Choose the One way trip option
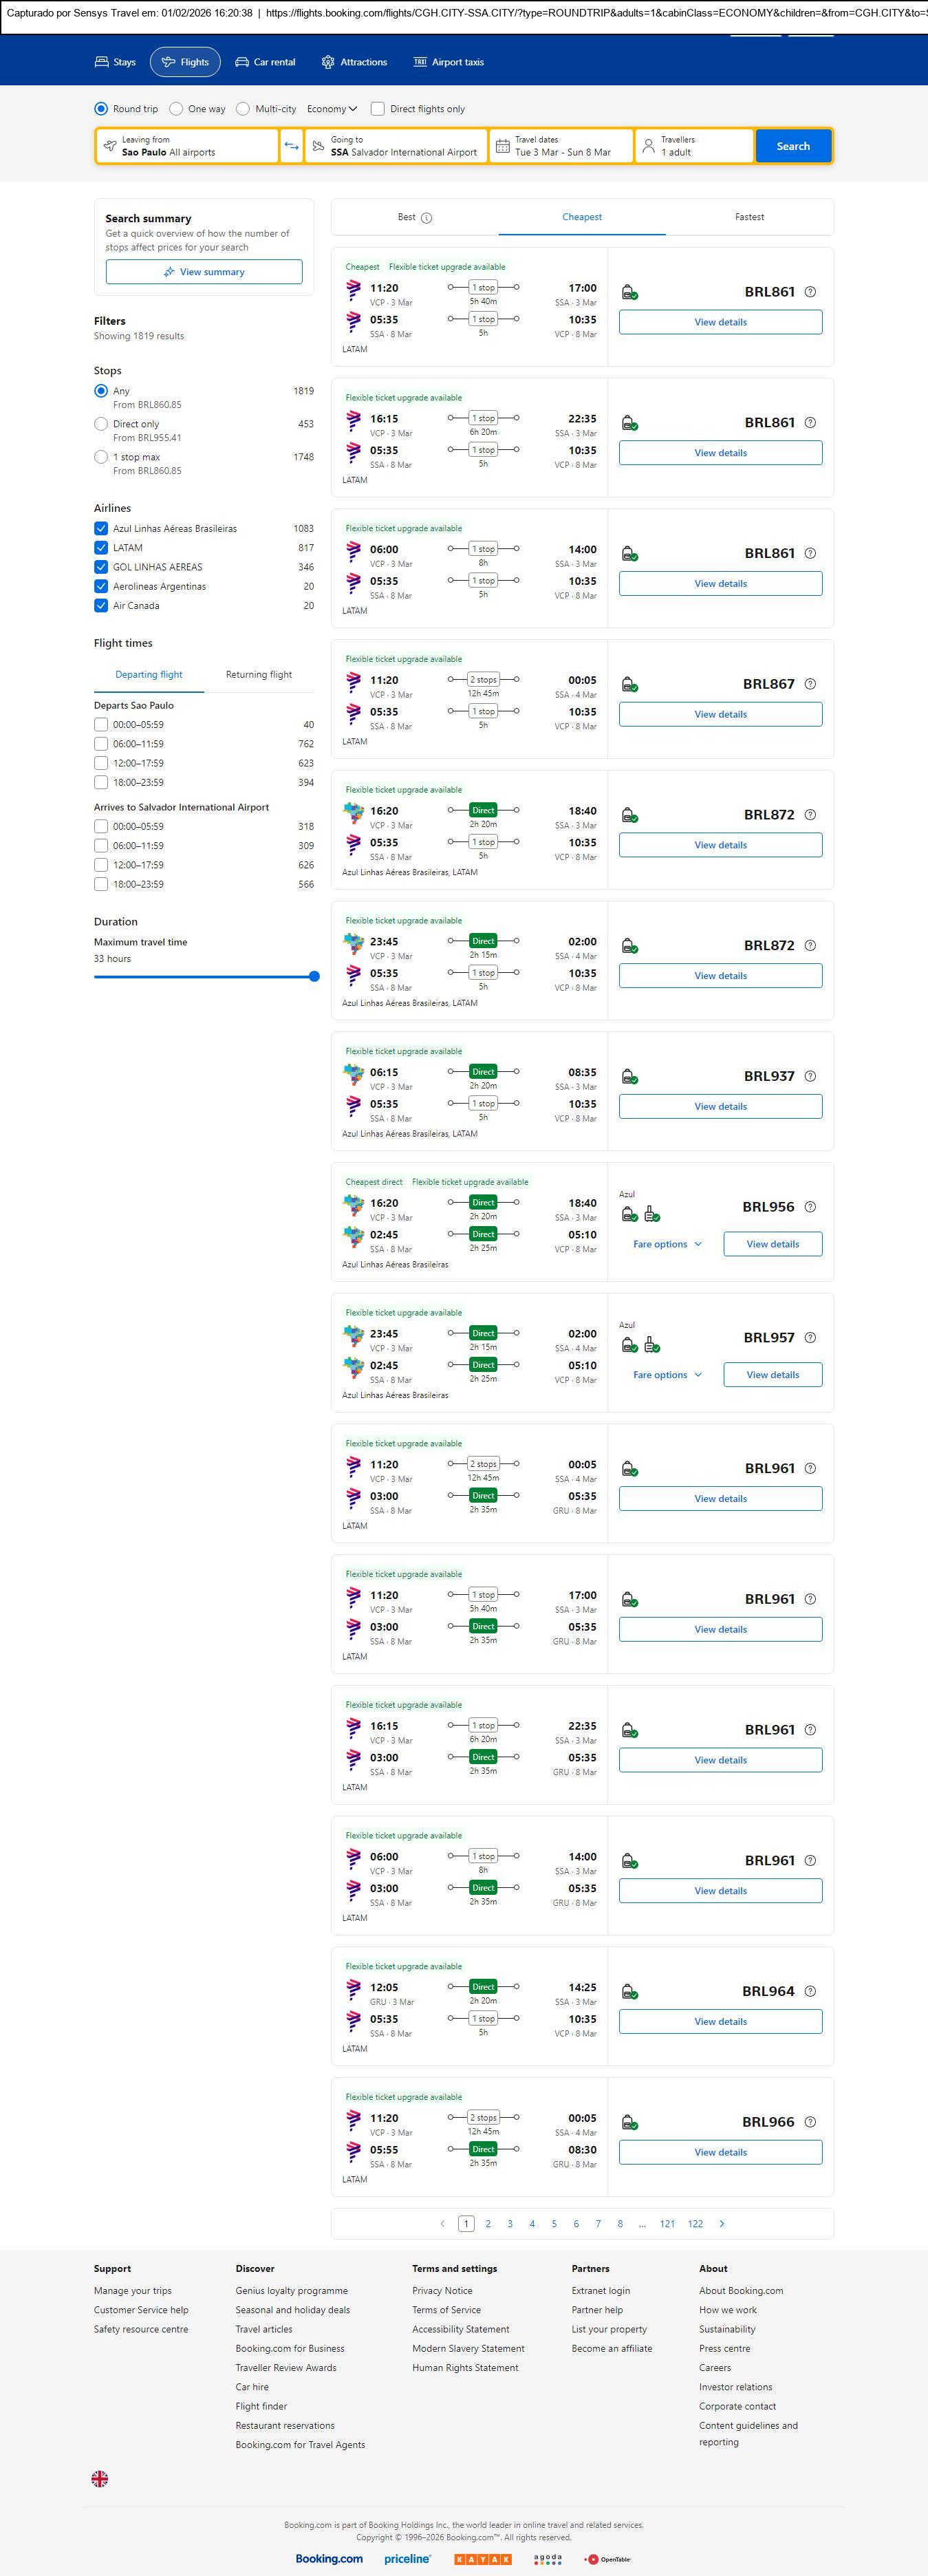 pyautogui.click(x=176, y=109)
